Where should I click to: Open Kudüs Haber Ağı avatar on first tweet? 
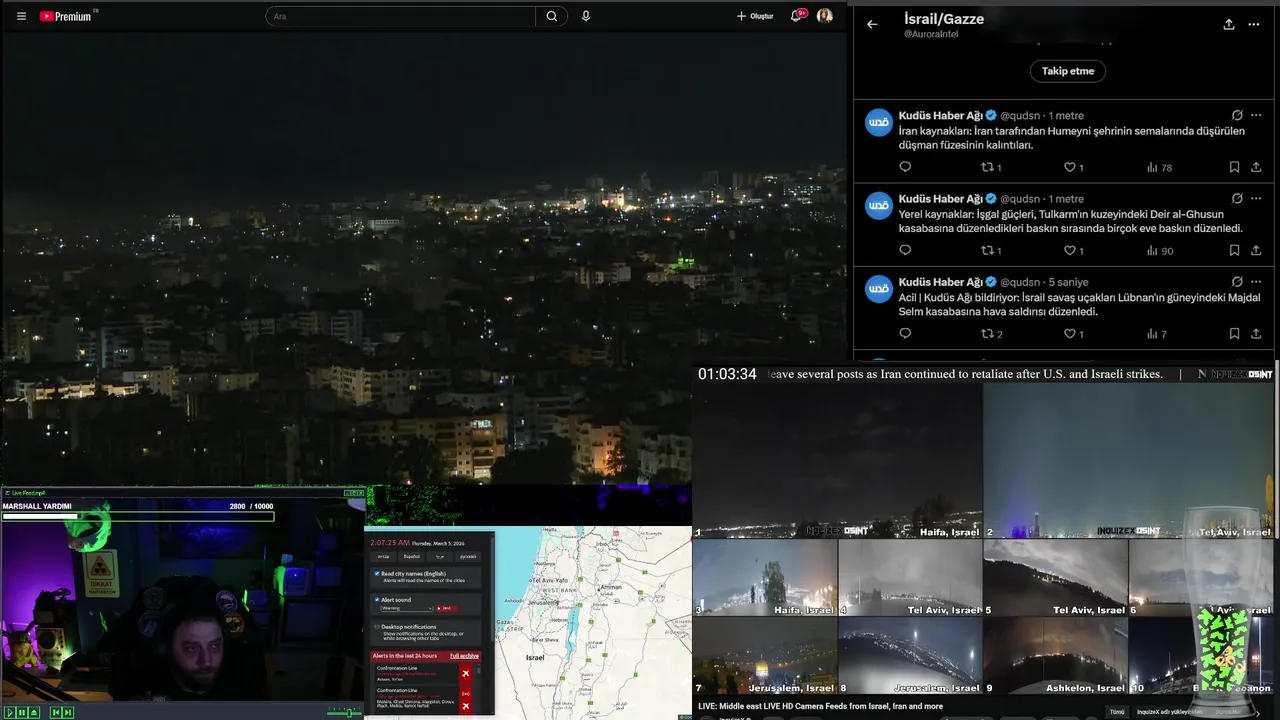coord(878,122)
